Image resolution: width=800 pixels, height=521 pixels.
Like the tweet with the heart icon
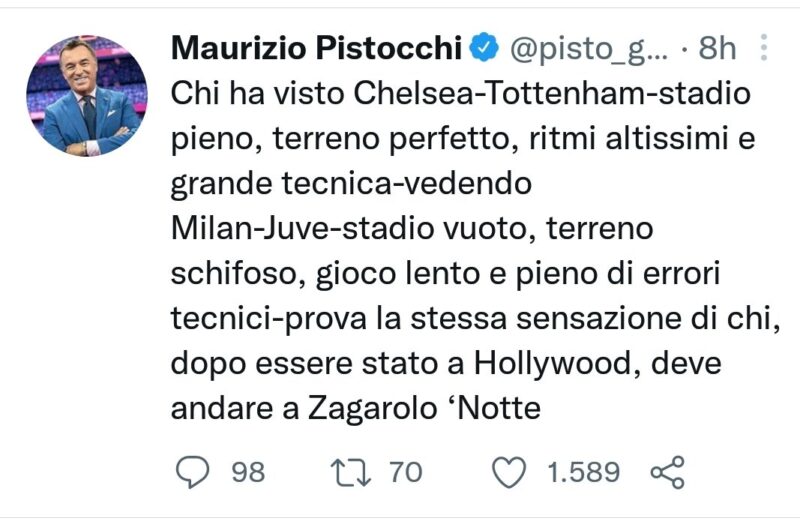tap(509, 472)
